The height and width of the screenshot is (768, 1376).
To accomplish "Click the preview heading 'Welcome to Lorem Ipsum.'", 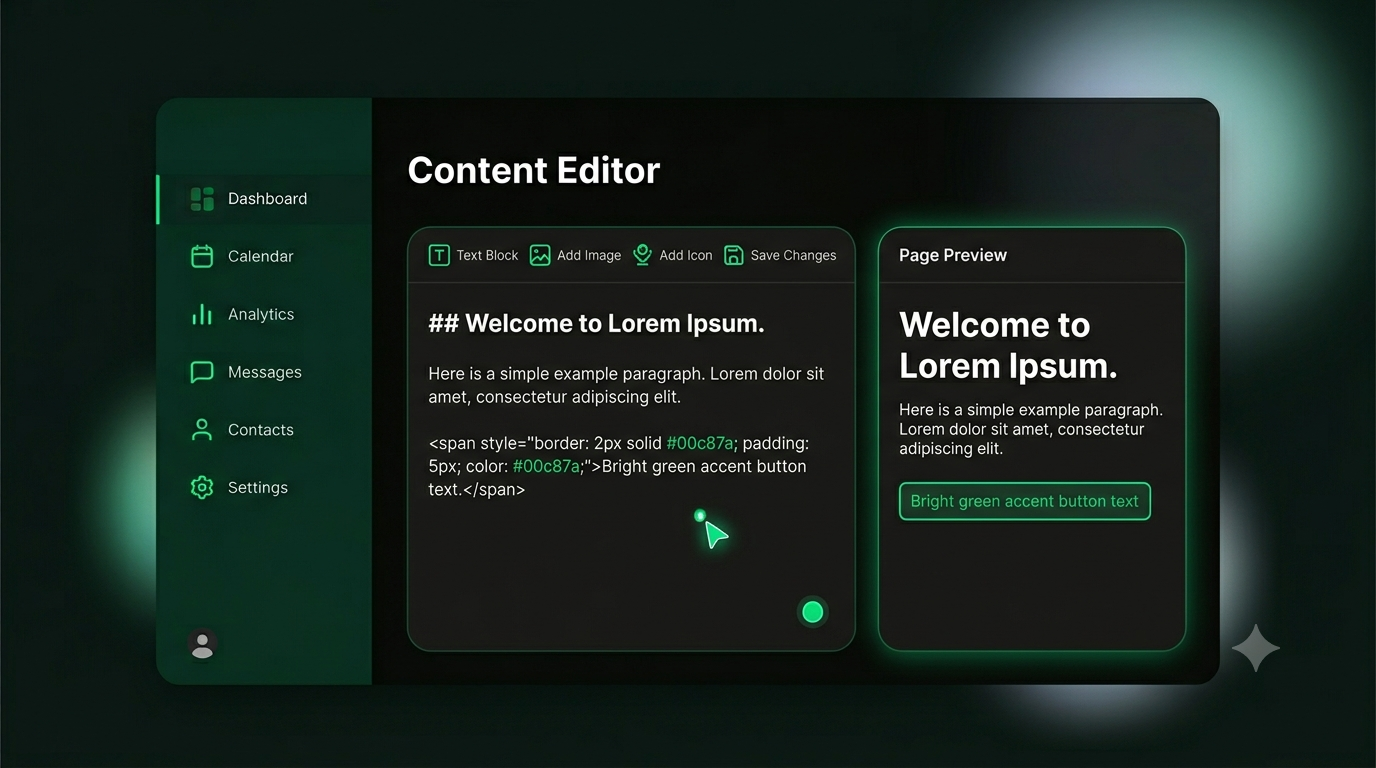I will [x=1008, y=345].
